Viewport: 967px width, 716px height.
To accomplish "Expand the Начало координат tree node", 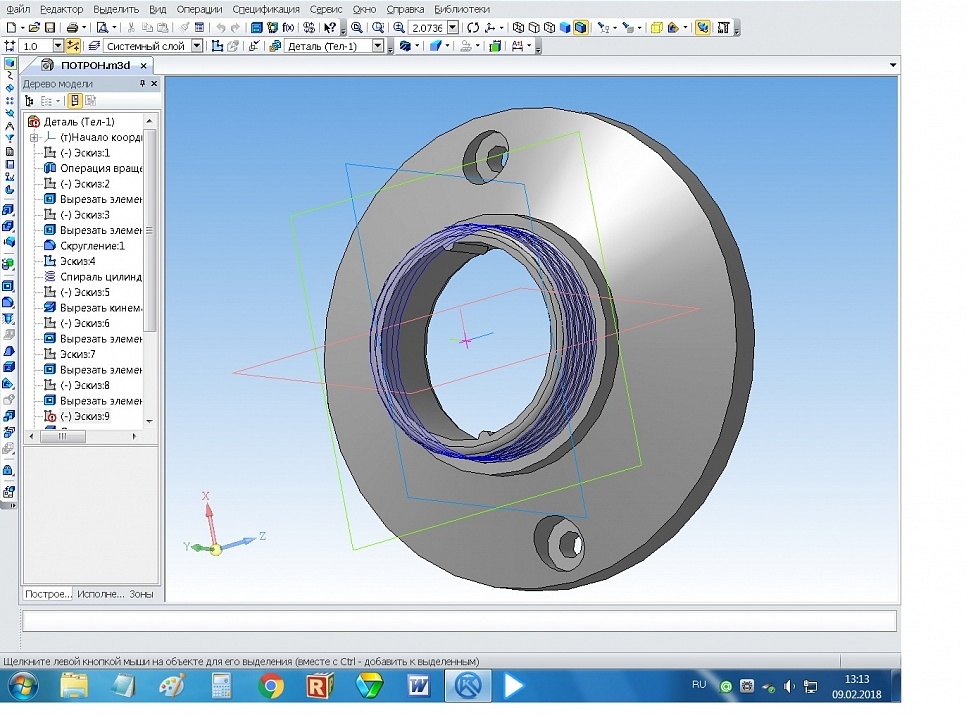I will click(x=34, y=137).
